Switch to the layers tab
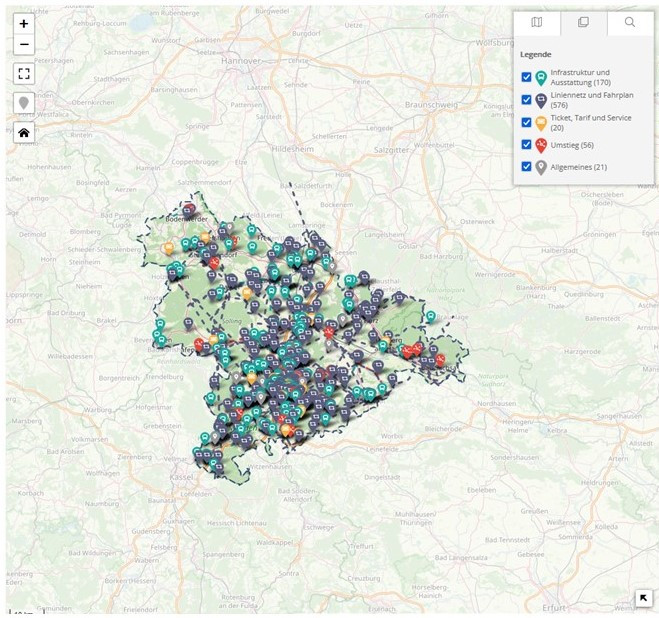The image size is (659, 618). [583, 22]
